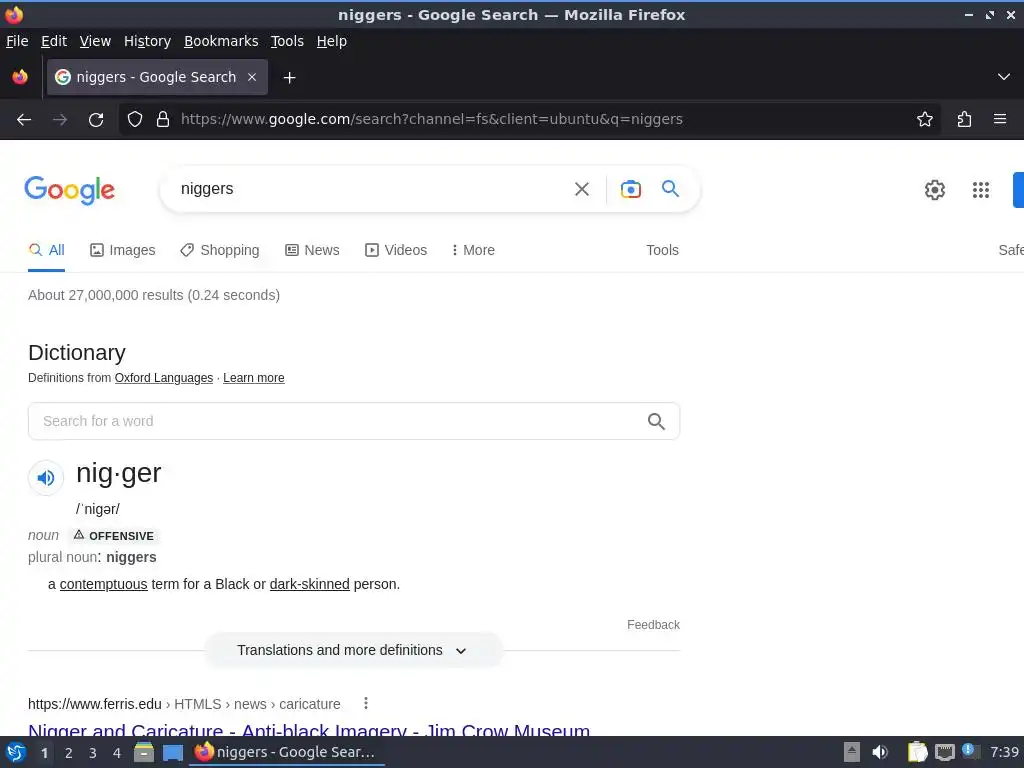Screen dimensions: 1024x768
Task: Clear the Google search query with X
Action: pos(582,189)
